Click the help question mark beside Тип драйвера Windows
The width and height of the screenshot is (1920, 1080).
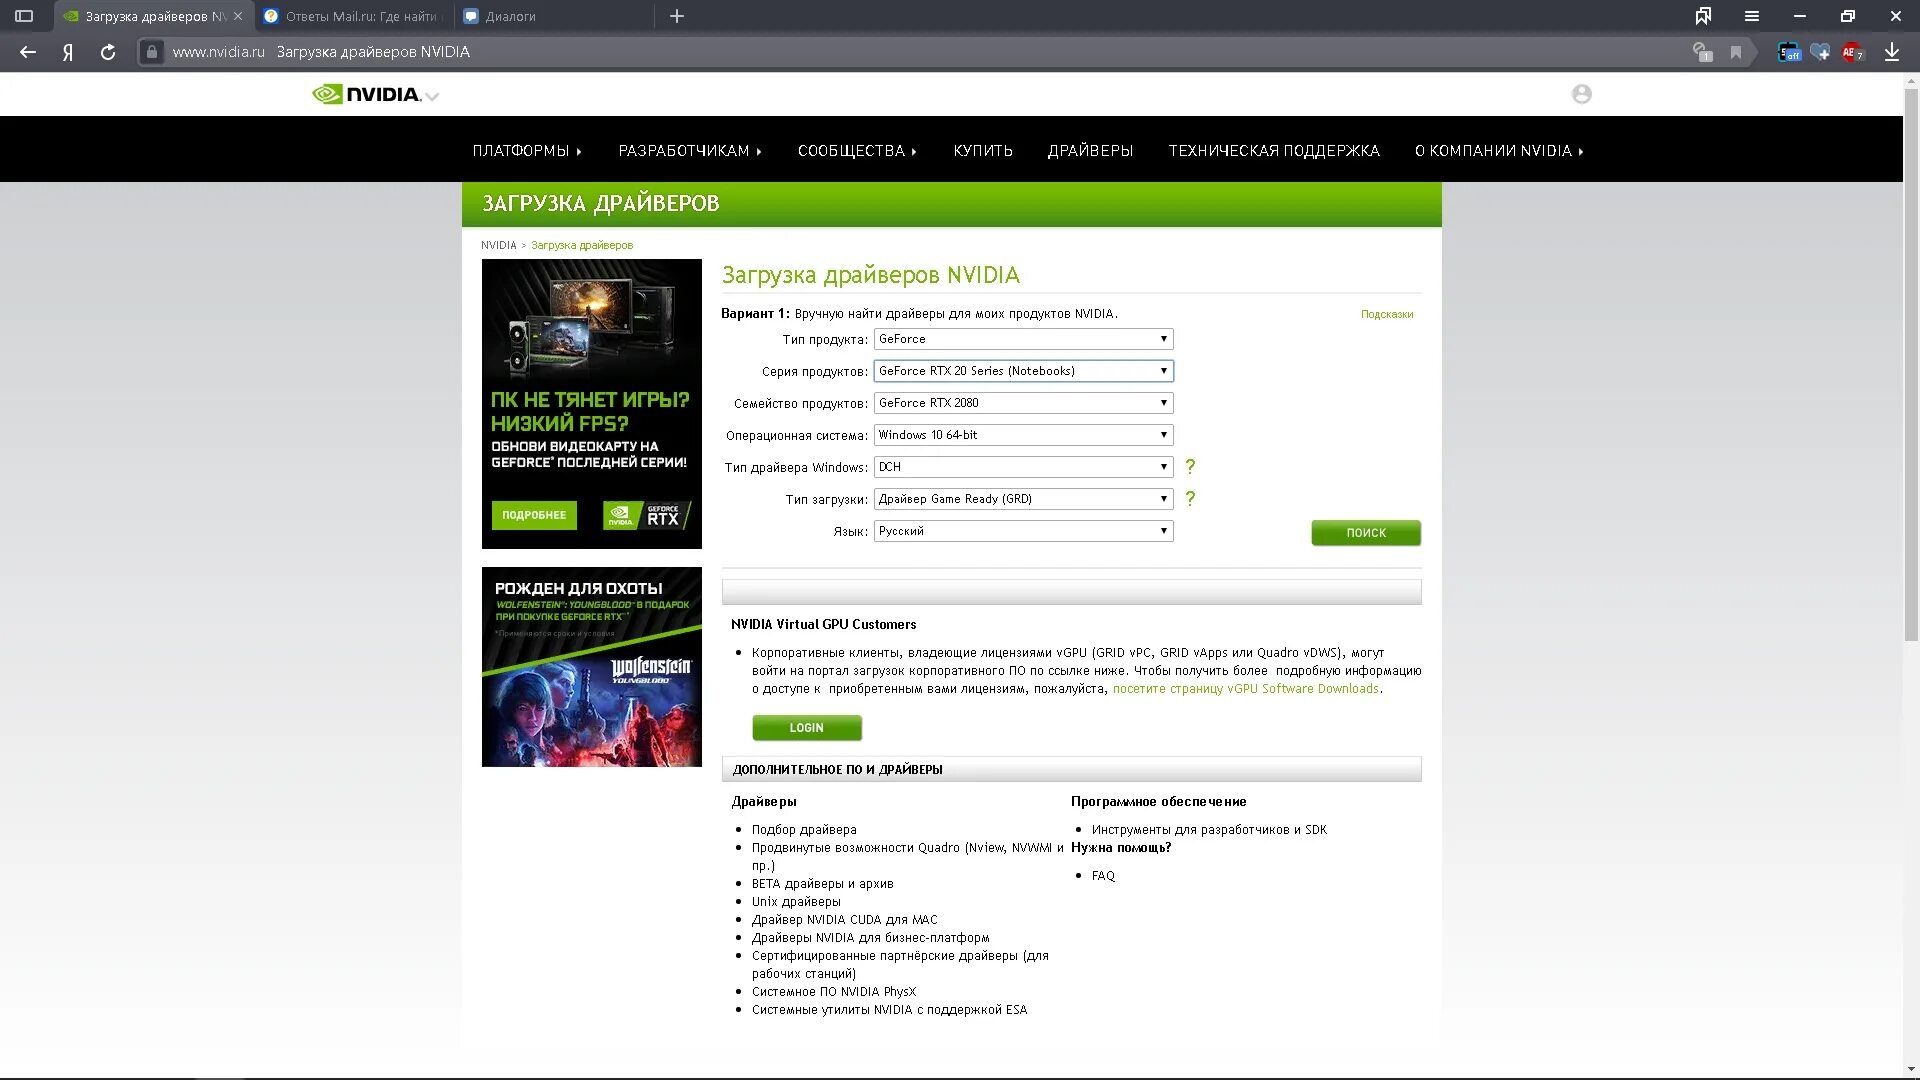(1190, 467)
